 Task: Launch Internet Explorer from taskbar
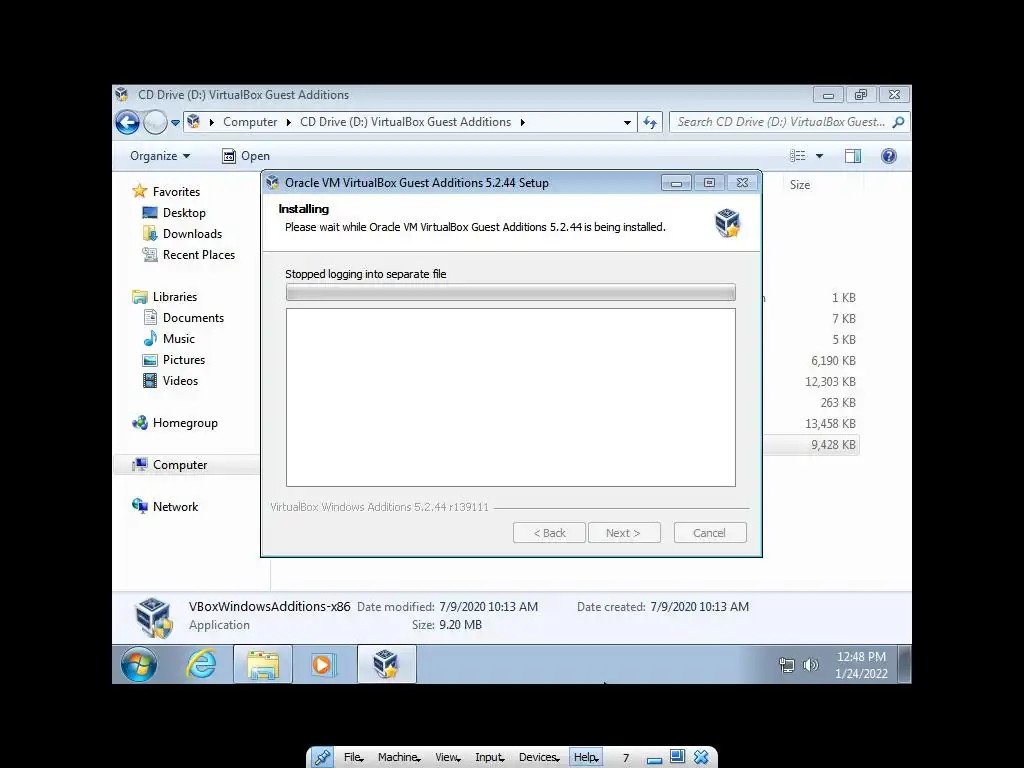pyautogui.click(x=201, y=665)
